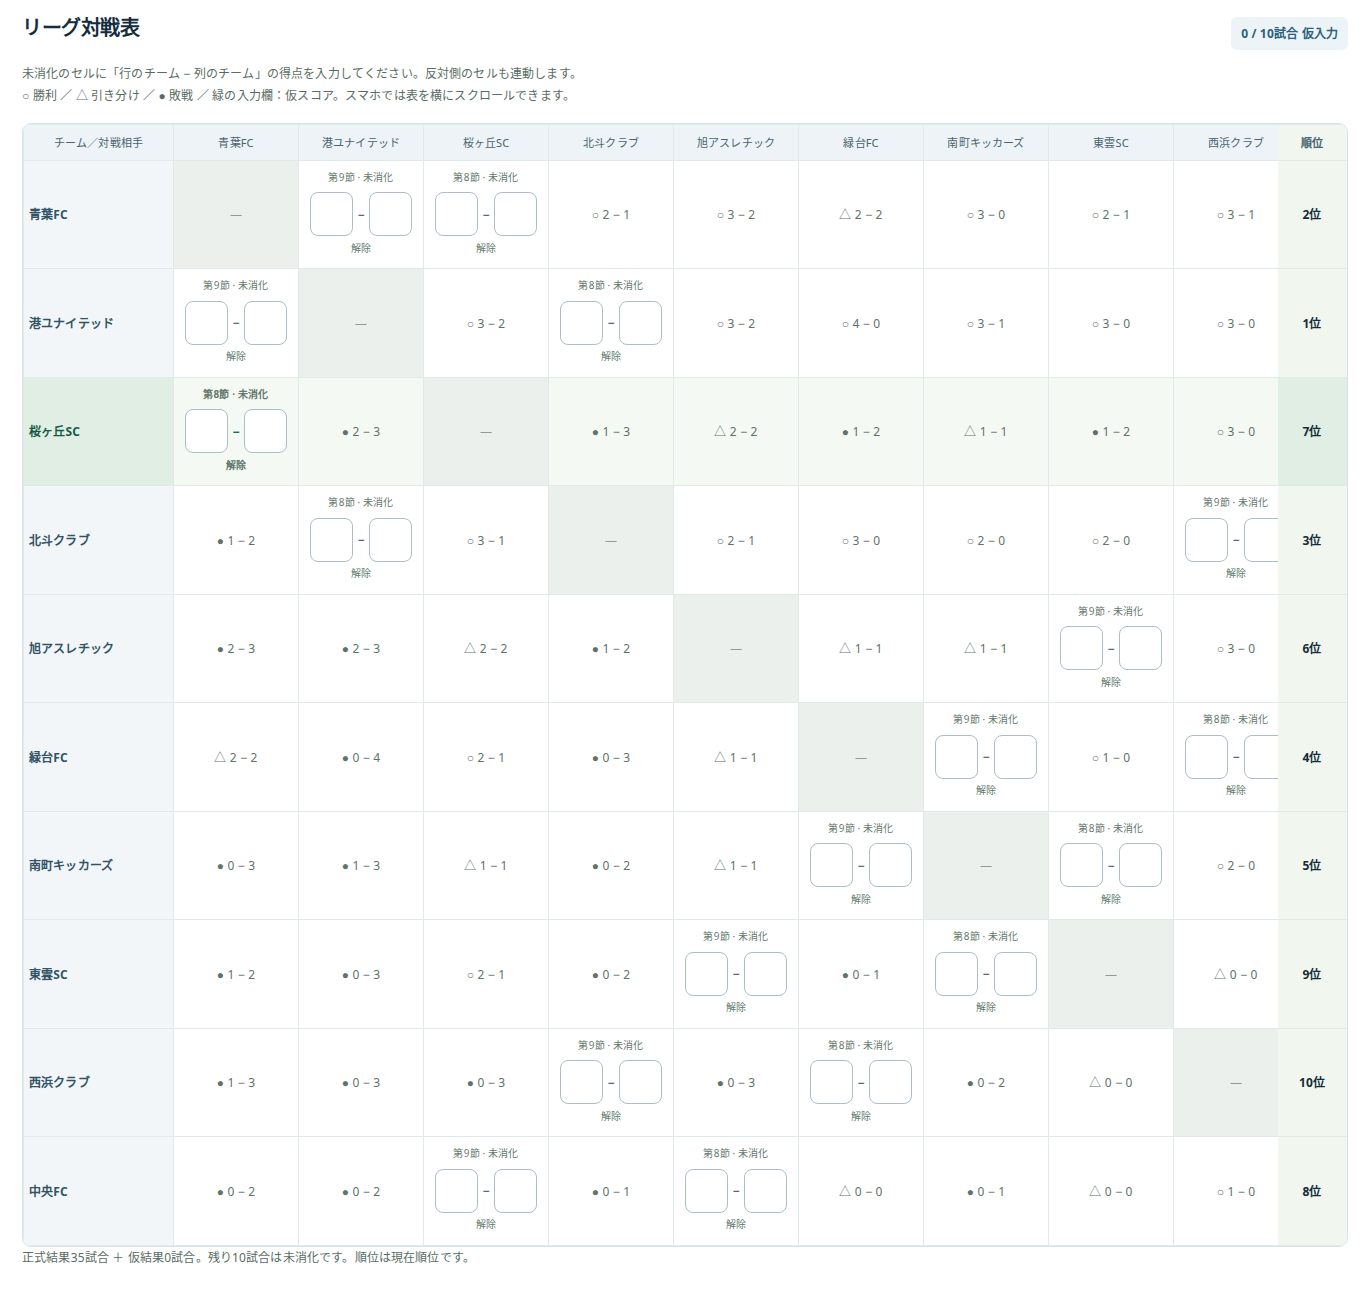
Task: Select the 桜ヶ丘SC row header
Action: coord(98,432)
